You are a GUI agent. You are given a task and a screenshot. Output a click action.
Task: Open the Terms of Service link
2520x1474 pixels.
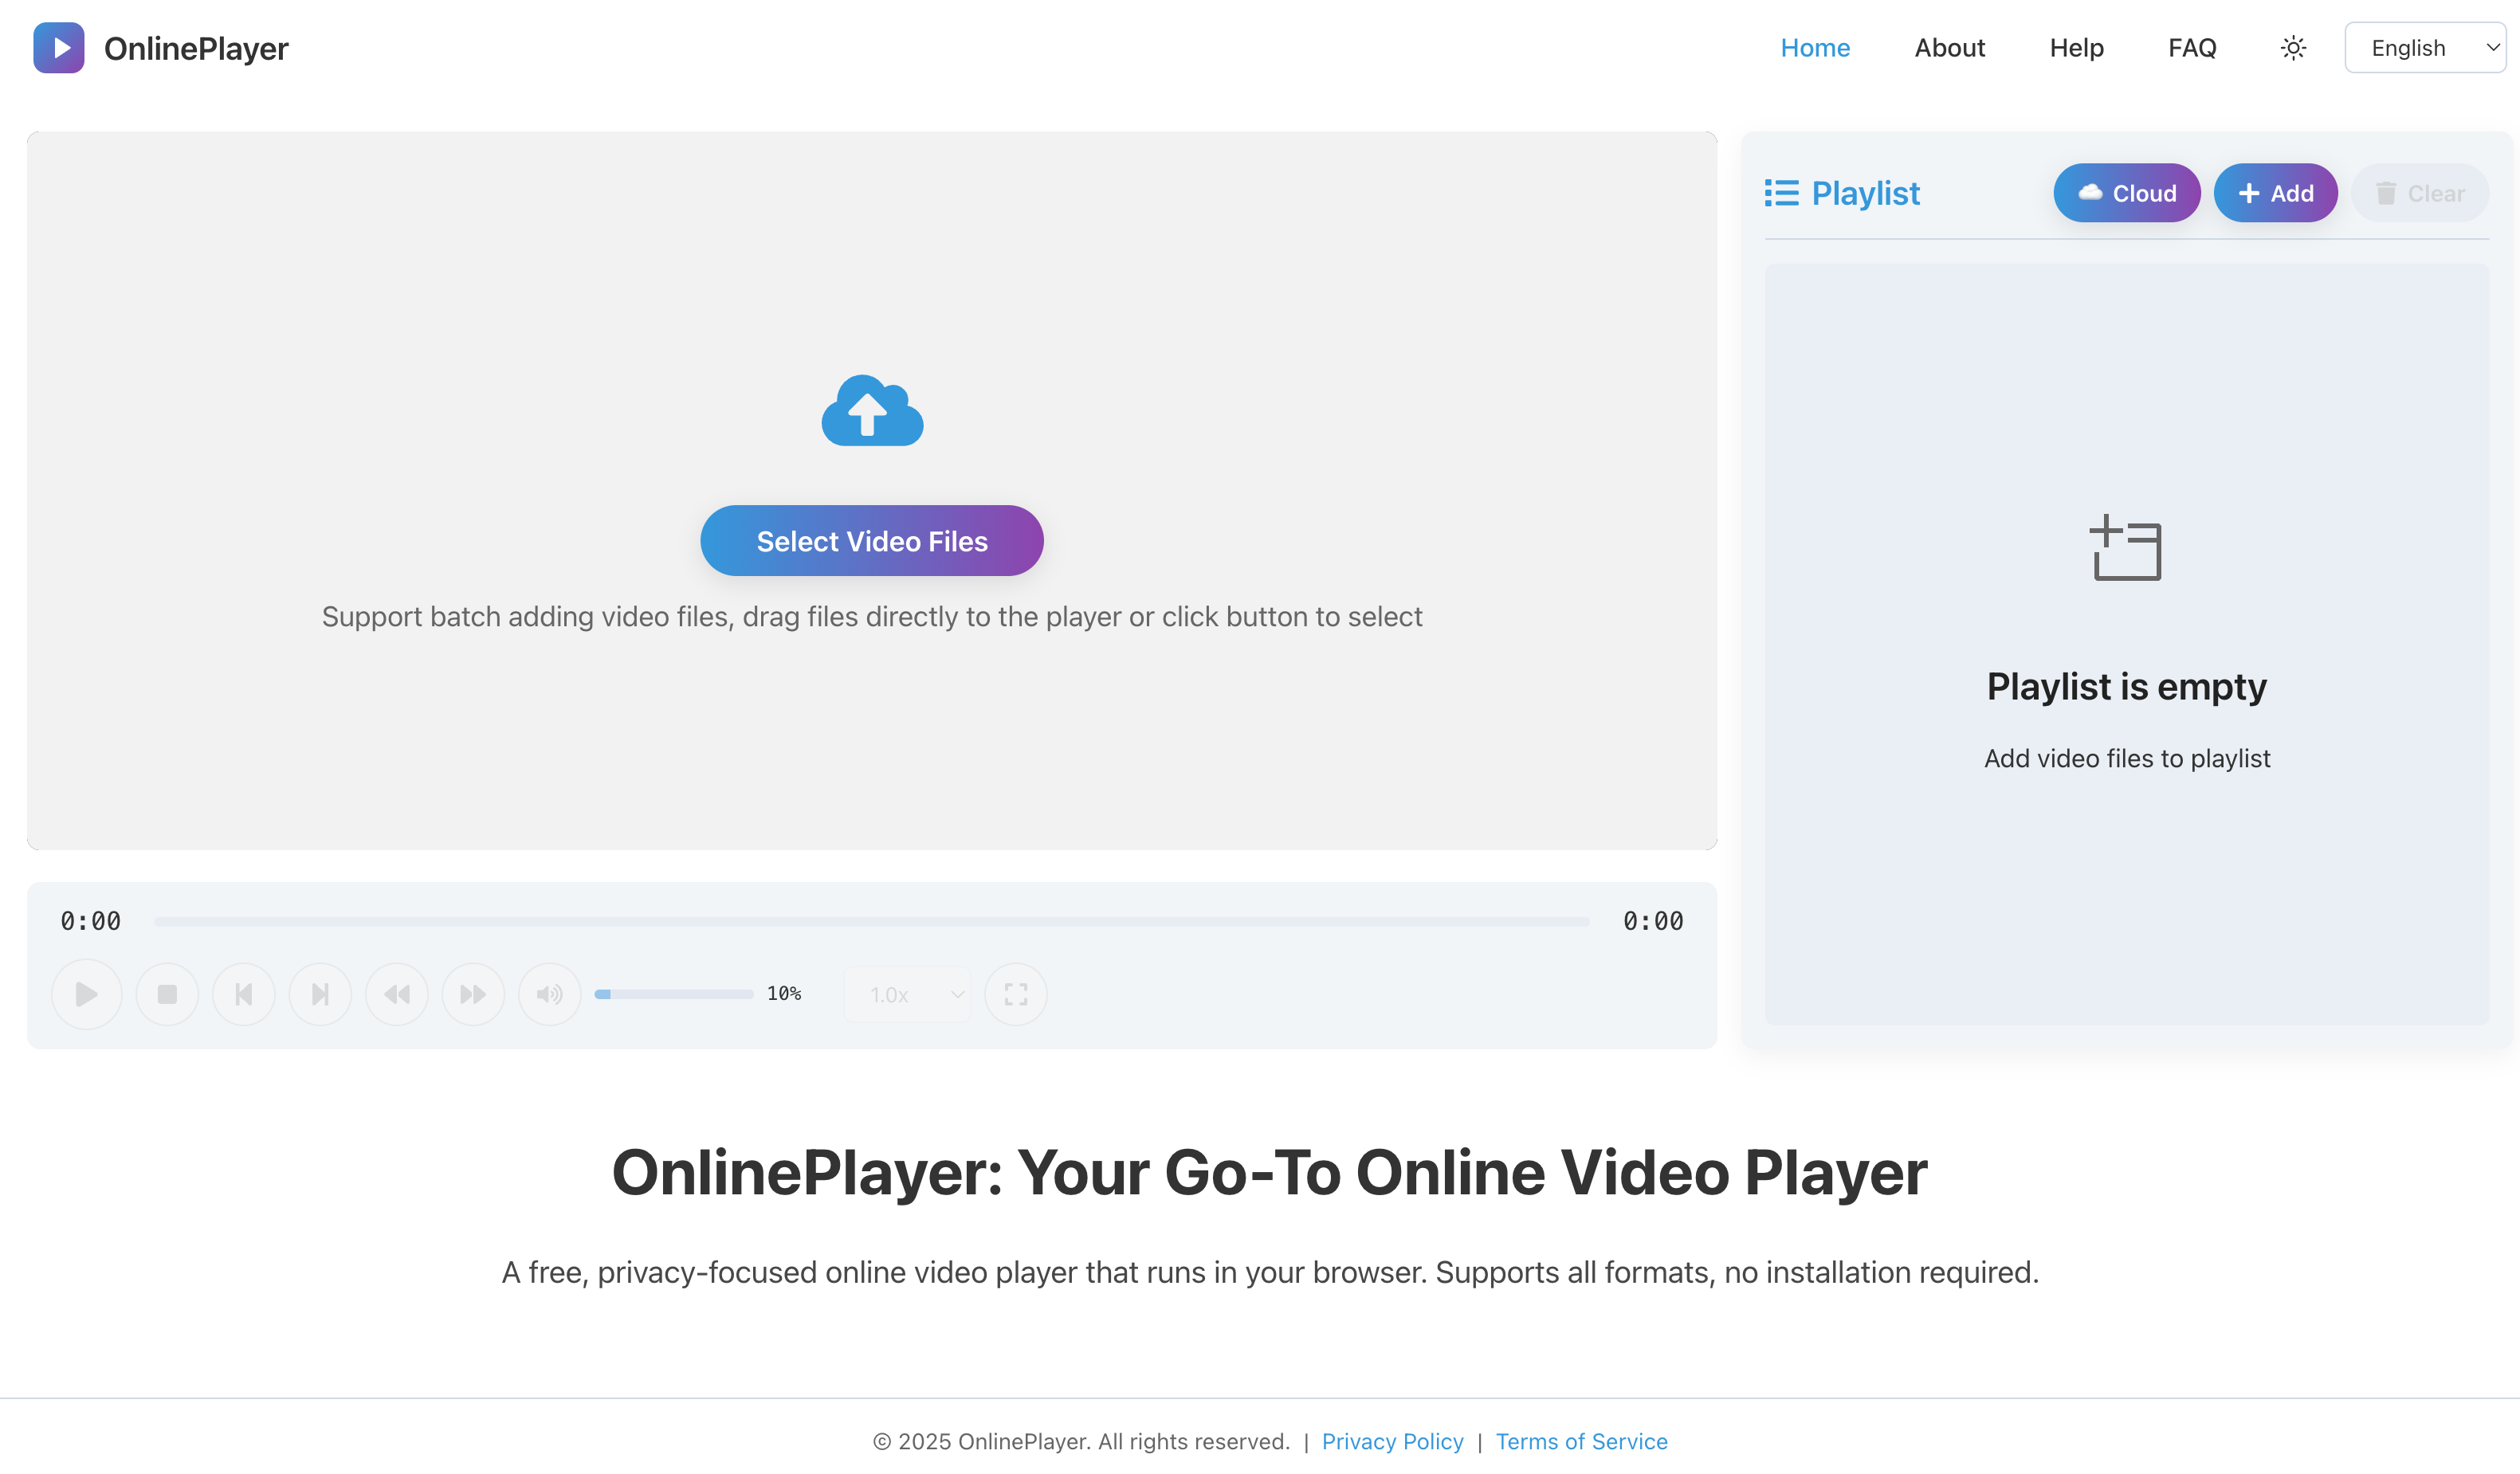pos(1580,1440)
